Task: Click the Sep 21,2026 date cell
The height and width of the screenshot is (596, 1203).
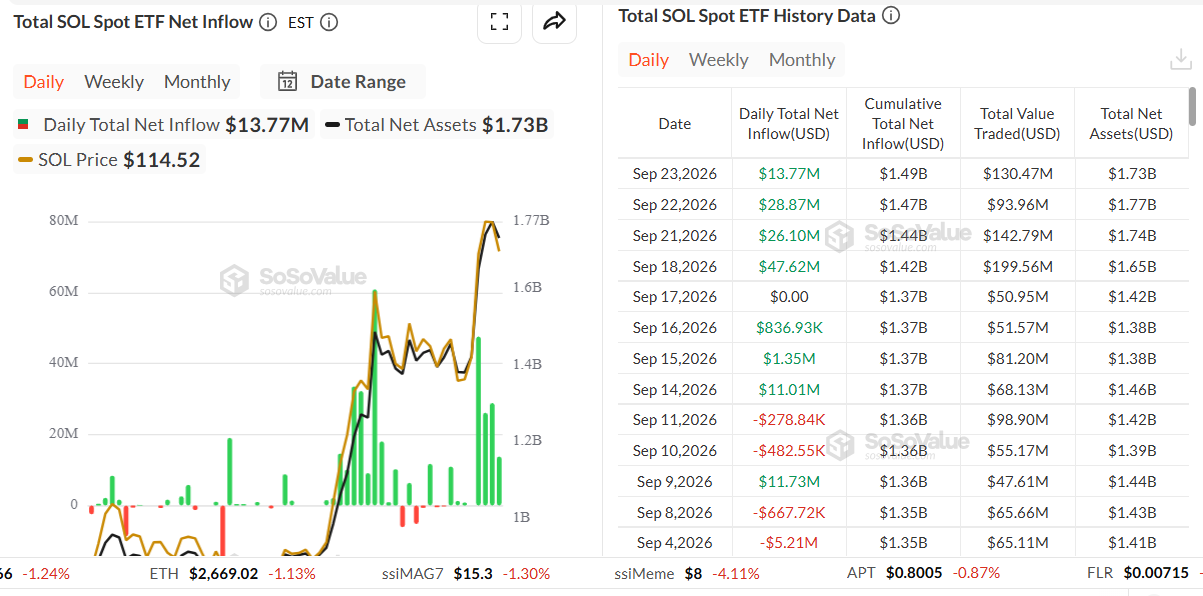Action: click(675, 236)
